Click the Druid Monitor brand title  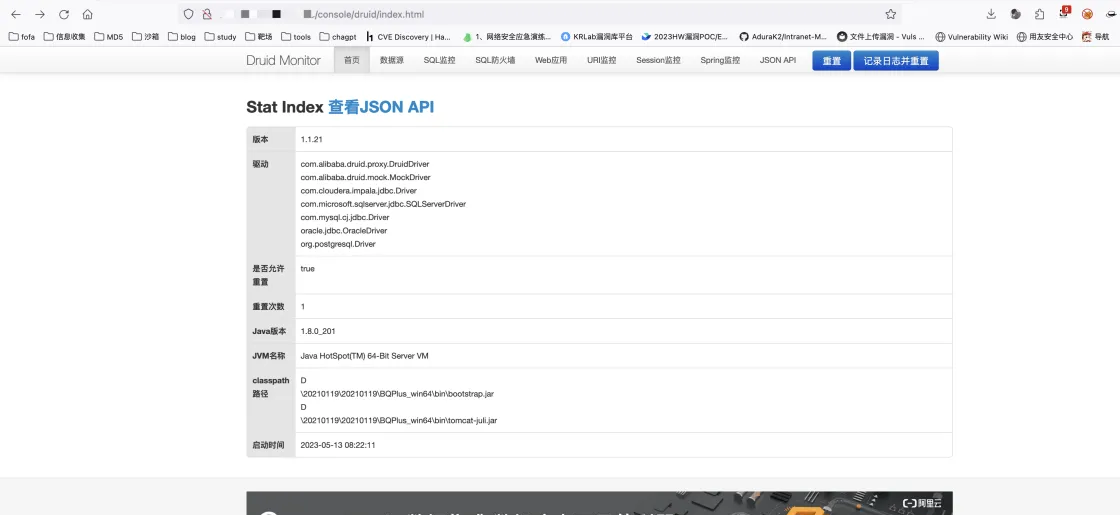point(284,61)
